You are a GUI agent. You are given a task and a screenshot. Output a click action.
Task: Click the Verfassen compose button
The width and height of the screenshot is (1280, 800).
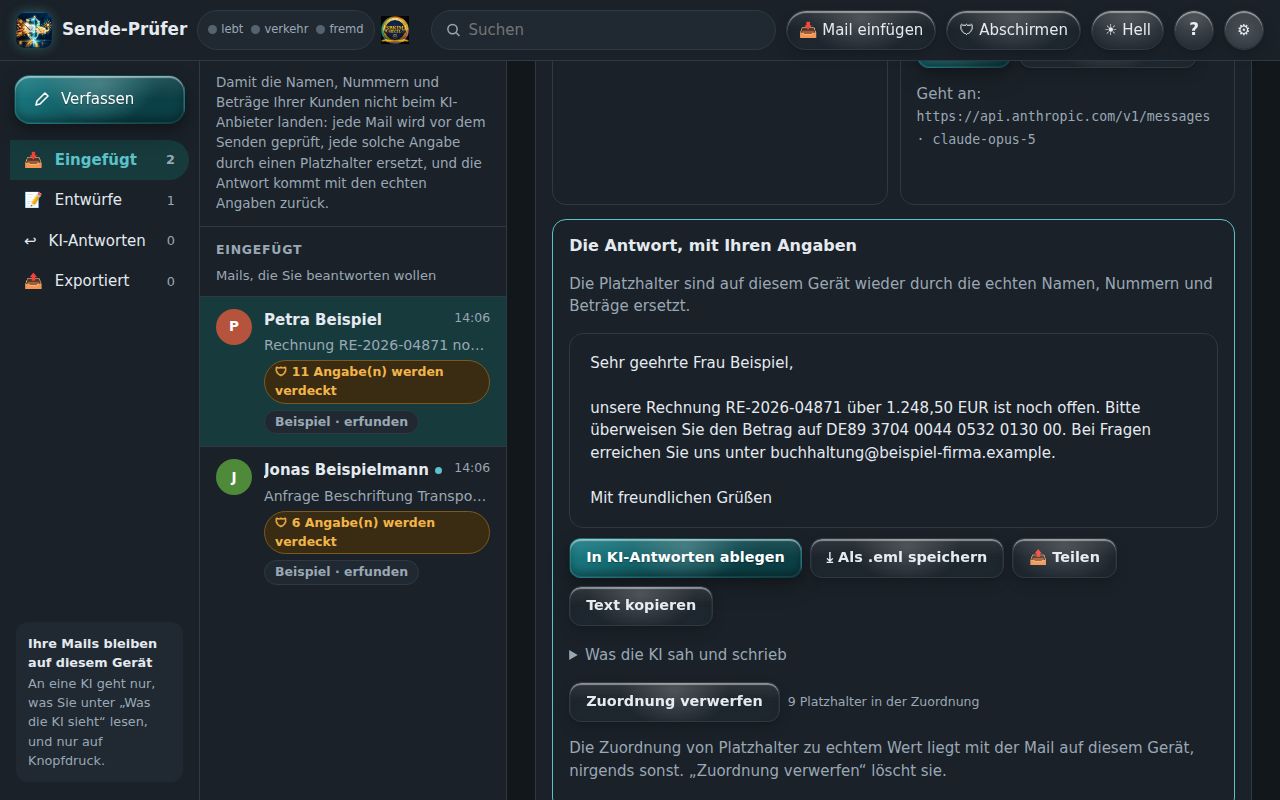(99, 99)
